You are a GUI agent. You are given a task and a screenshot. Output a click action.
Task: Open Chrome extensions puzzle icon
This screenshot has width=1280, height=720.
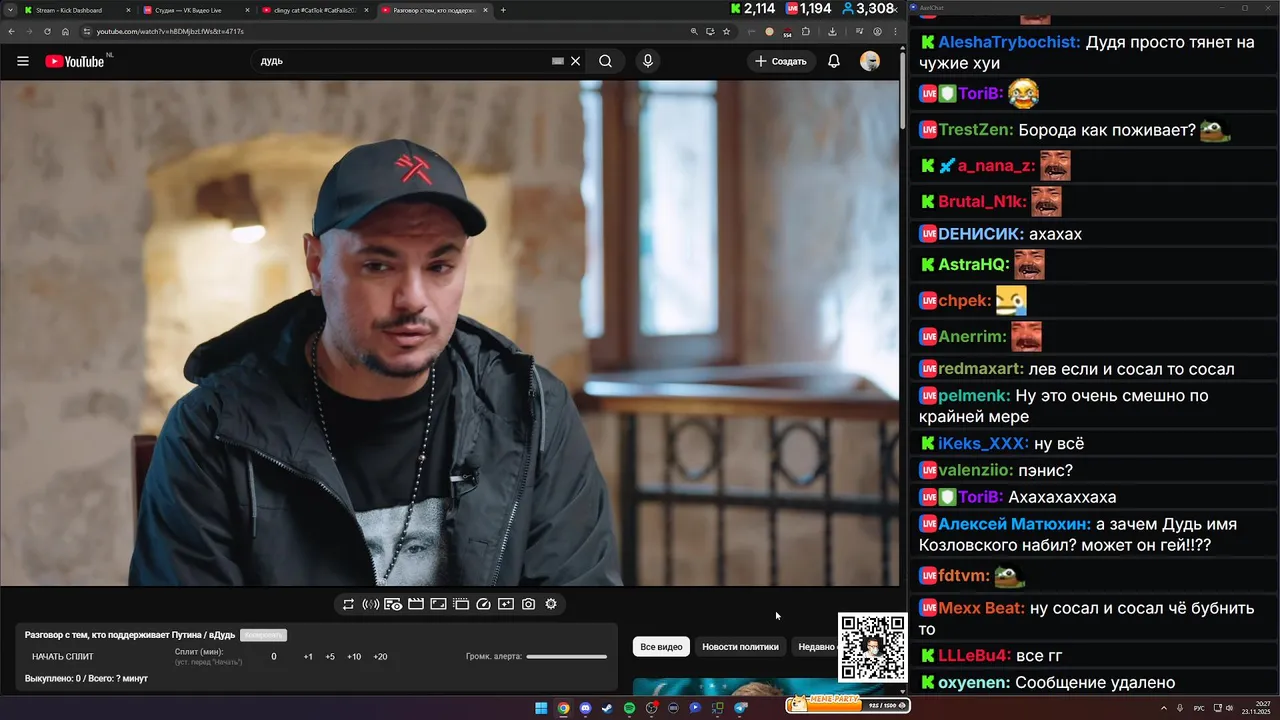tap(806, 31)
